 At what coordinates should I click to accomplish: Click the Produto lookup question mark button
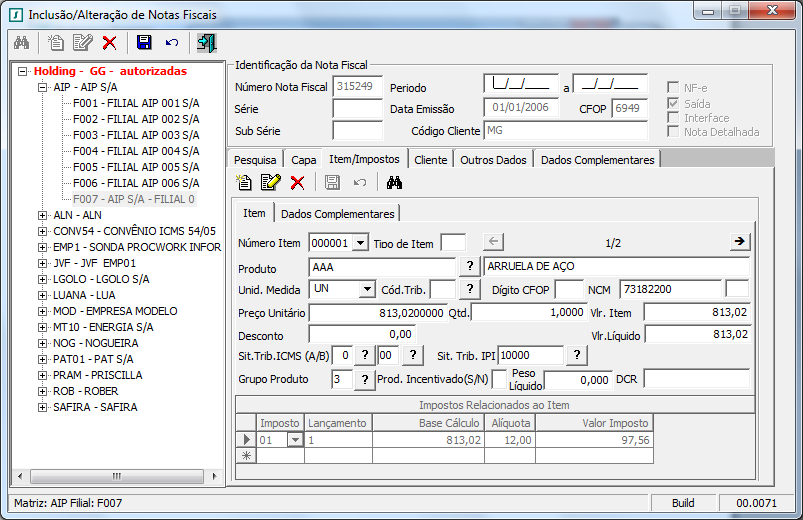(469, 266)
